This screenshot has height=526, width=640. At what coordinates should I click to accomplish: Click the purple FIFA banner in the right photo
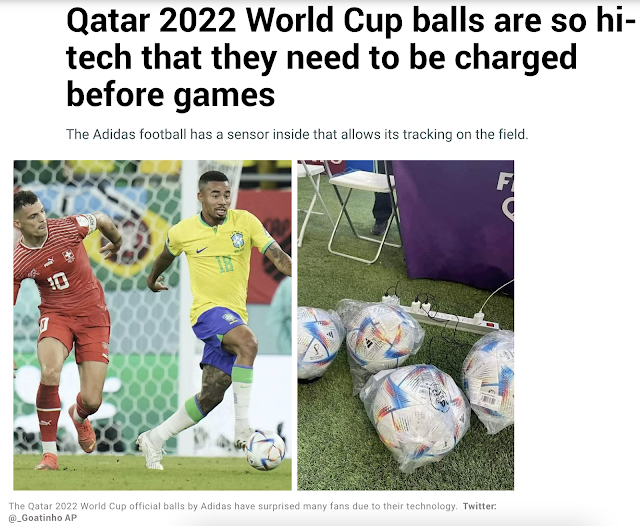pos(454,226)
